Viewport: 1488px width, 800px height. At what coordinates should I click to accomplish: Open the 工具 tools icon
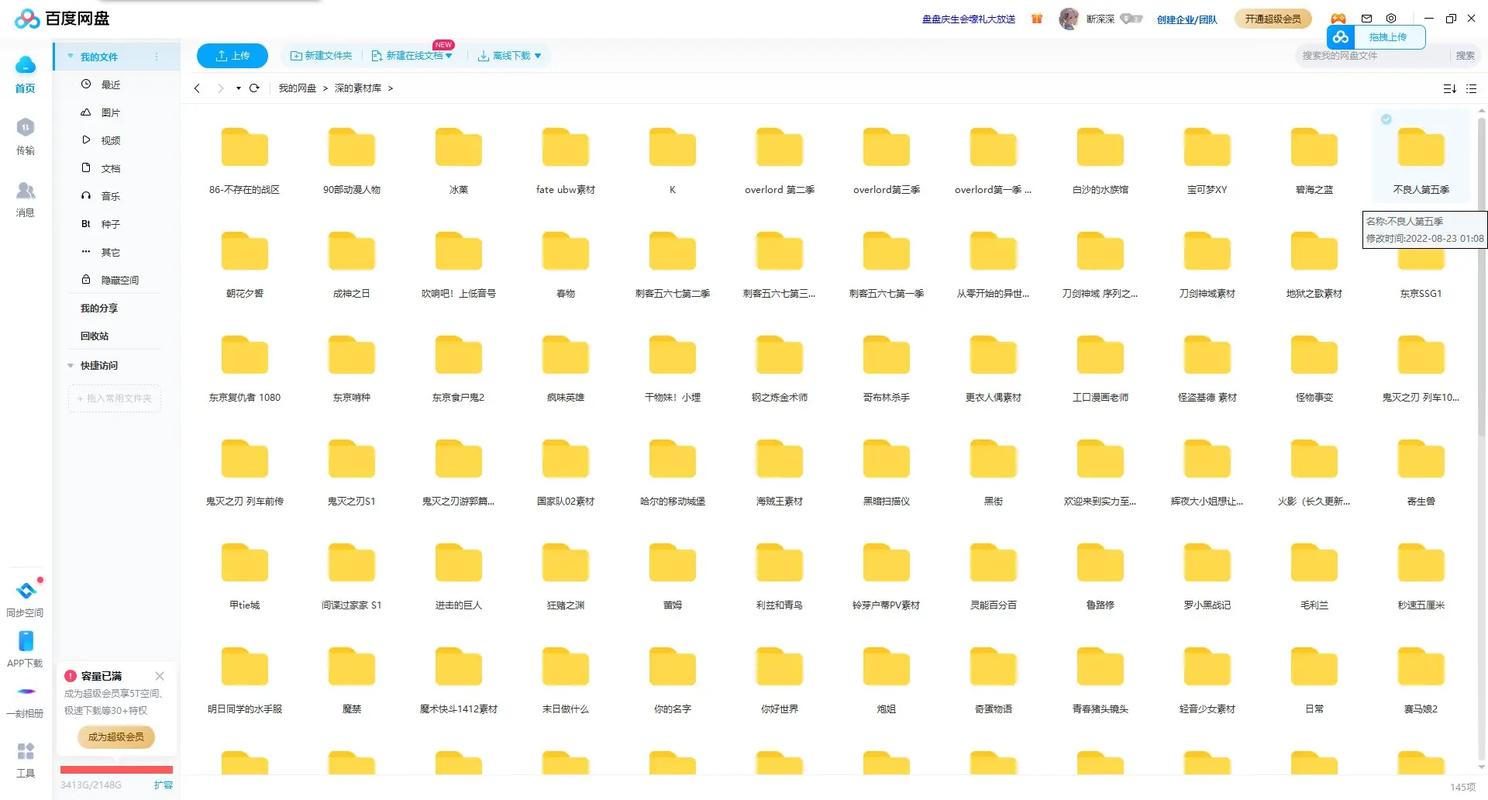tap(25, 752)
